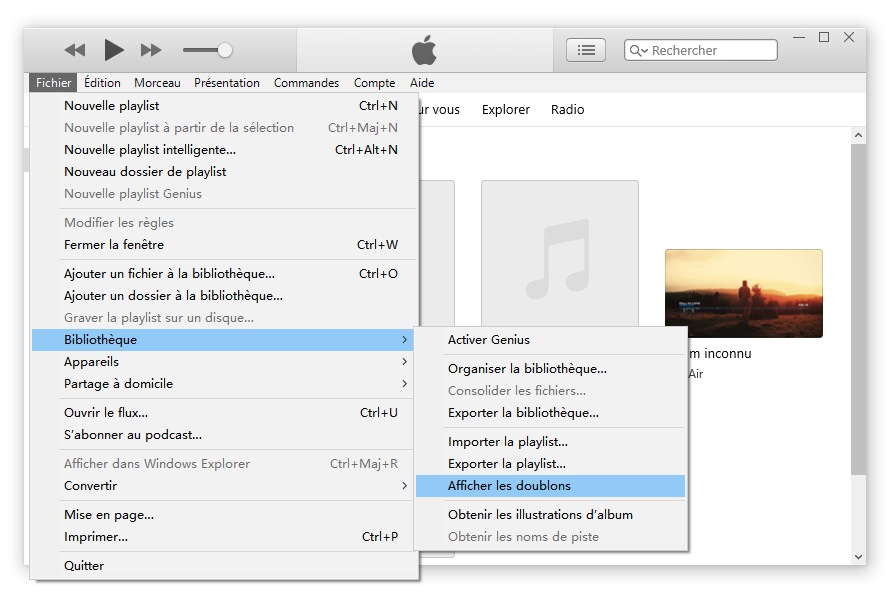
Task: Expand the Appareils submenu
Action: point(223,362)
